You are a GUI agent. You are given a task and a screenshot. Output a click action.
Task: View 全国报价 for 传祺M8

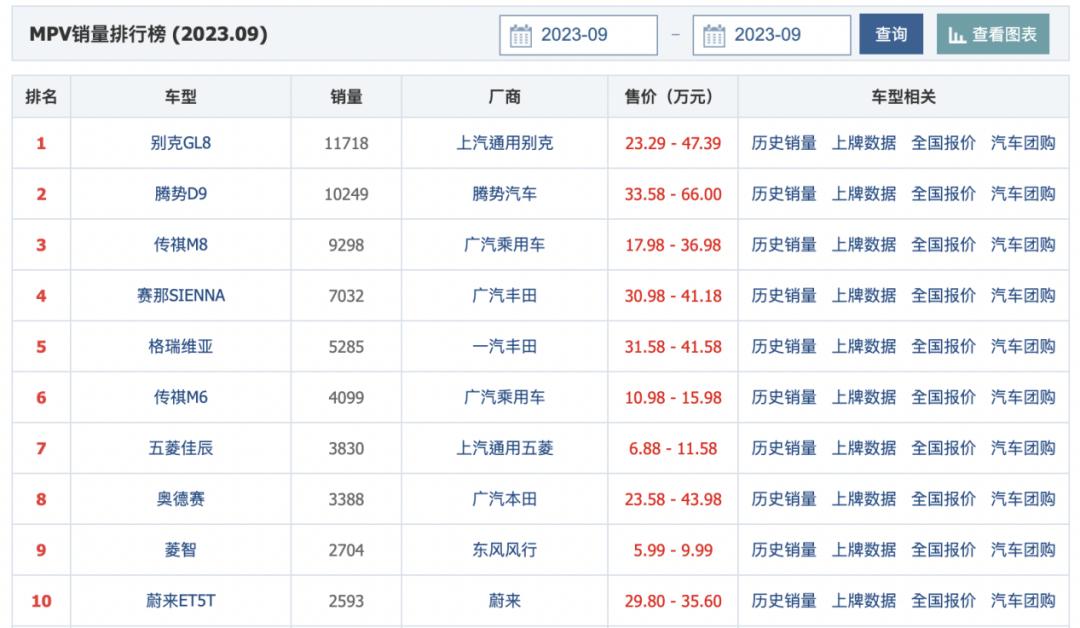click(943, 245)
